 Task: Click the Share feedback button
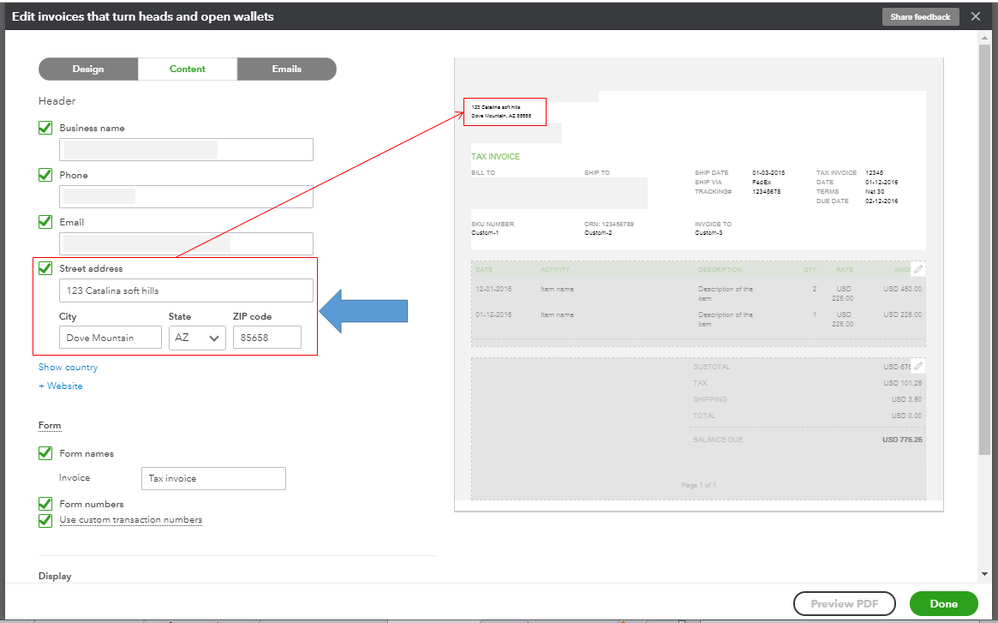(x=920, y=17)
